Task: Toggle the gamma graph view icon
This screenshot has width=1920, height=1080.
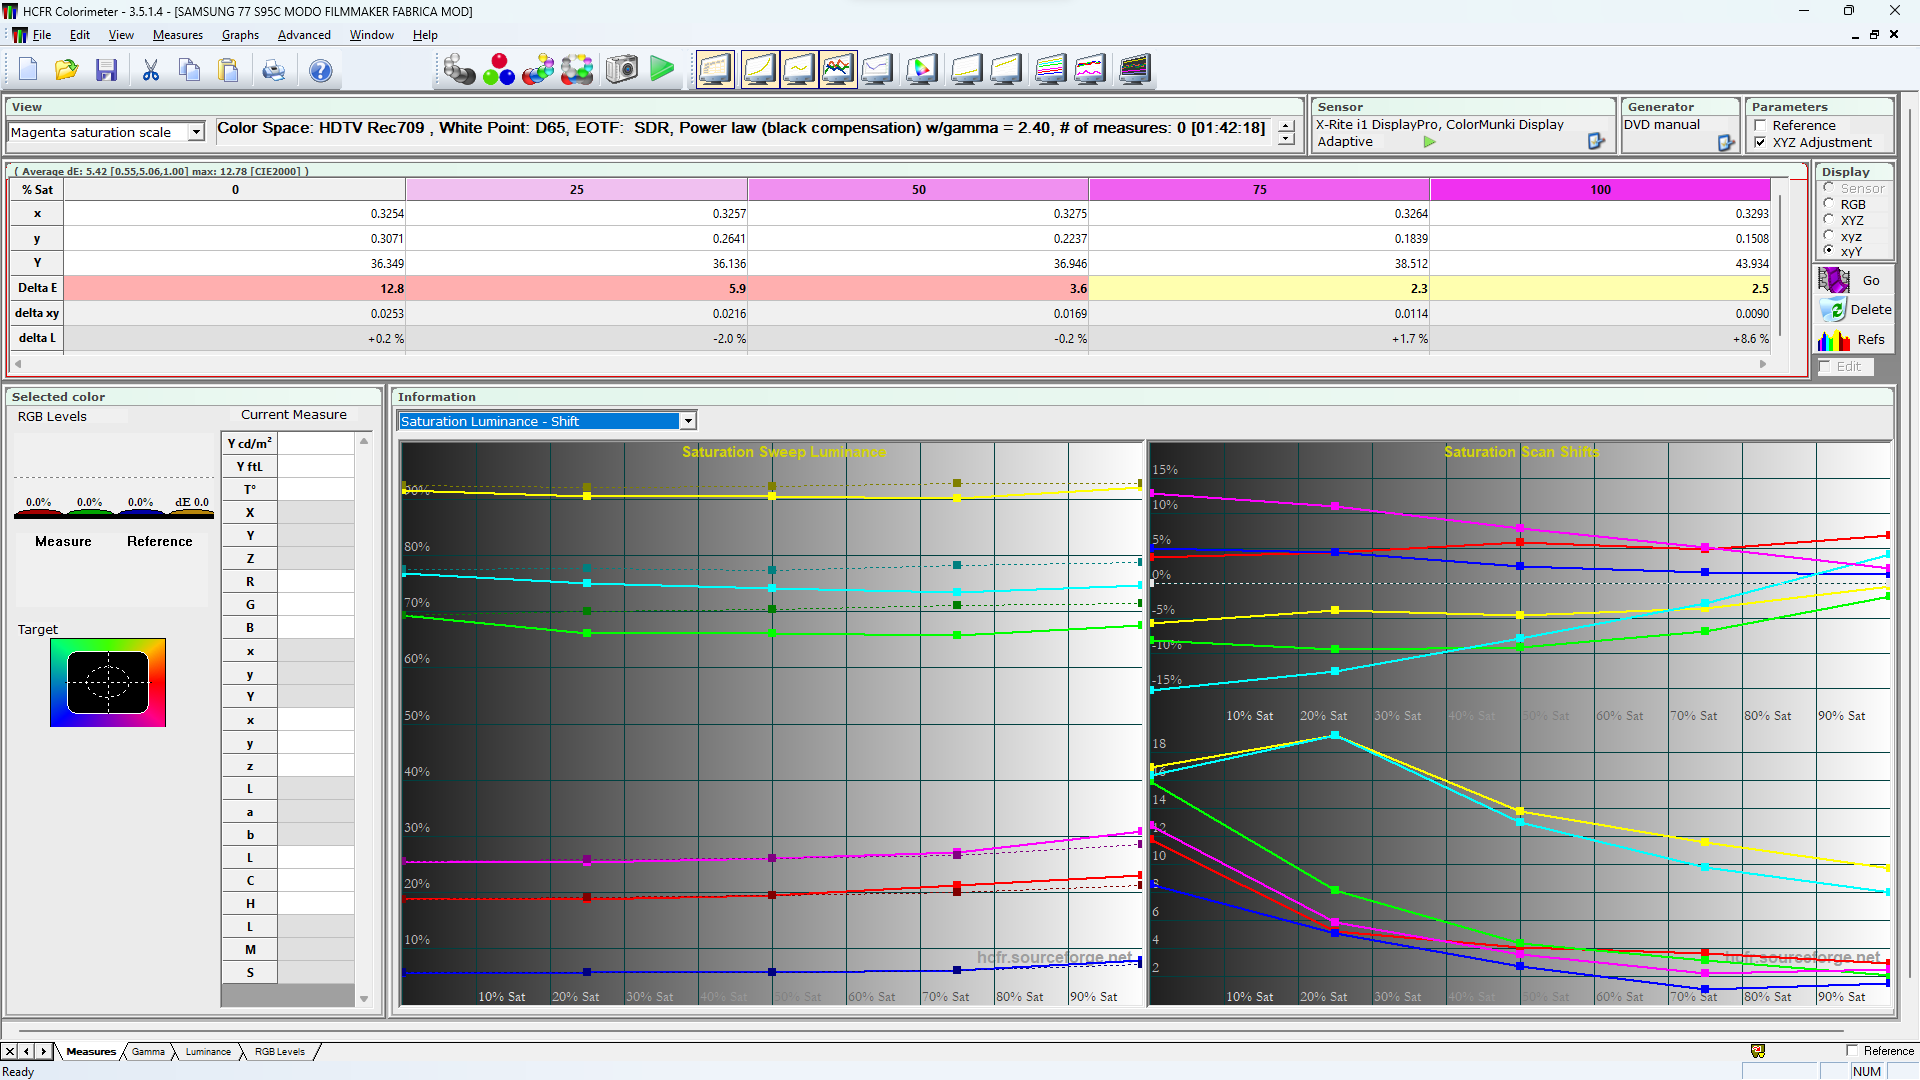Action: 798,69
